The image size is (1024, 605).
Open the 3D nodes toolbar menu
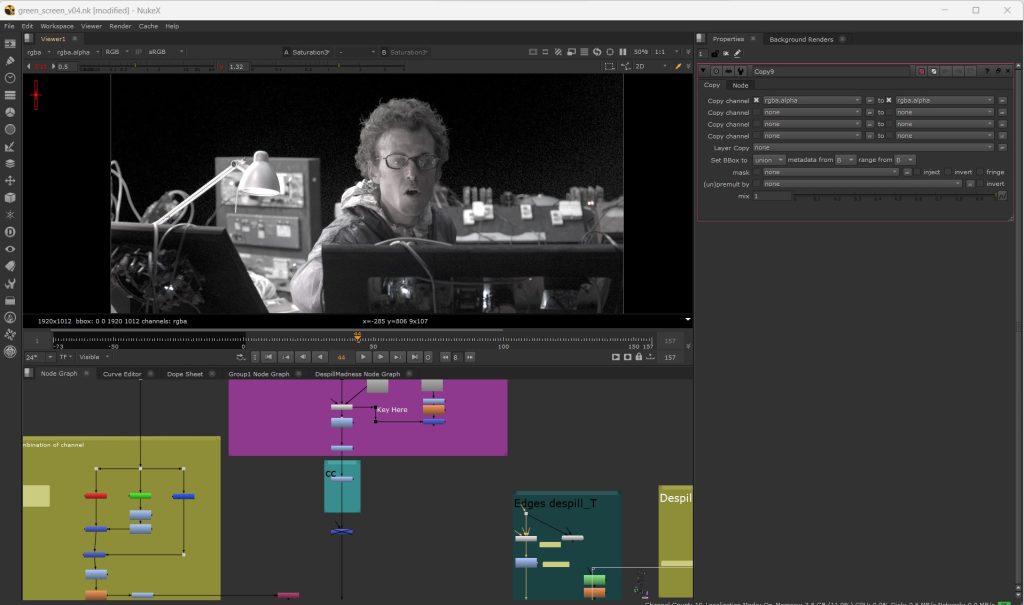tap(10, 197)
